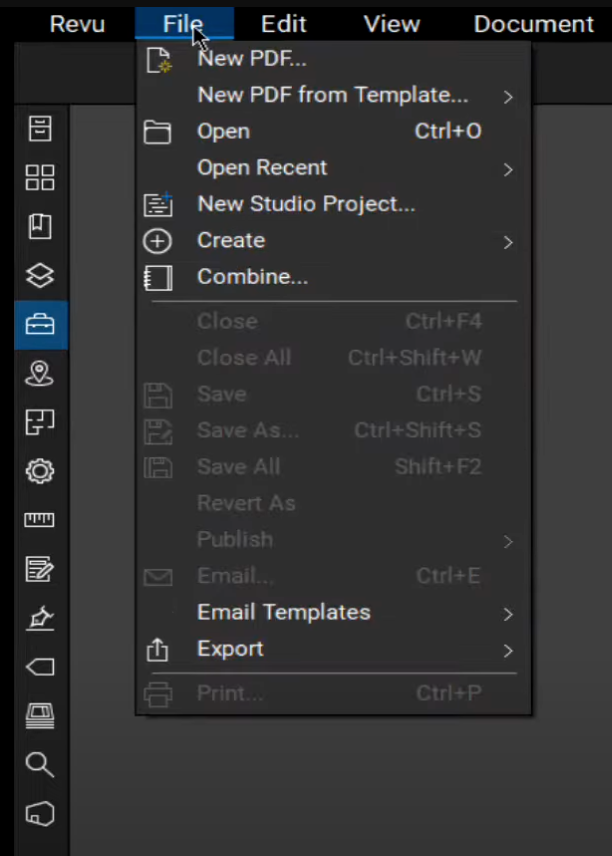Open the Tool Chest panel
The width and height of the screenshot is (612, 856).
point(40,325)
